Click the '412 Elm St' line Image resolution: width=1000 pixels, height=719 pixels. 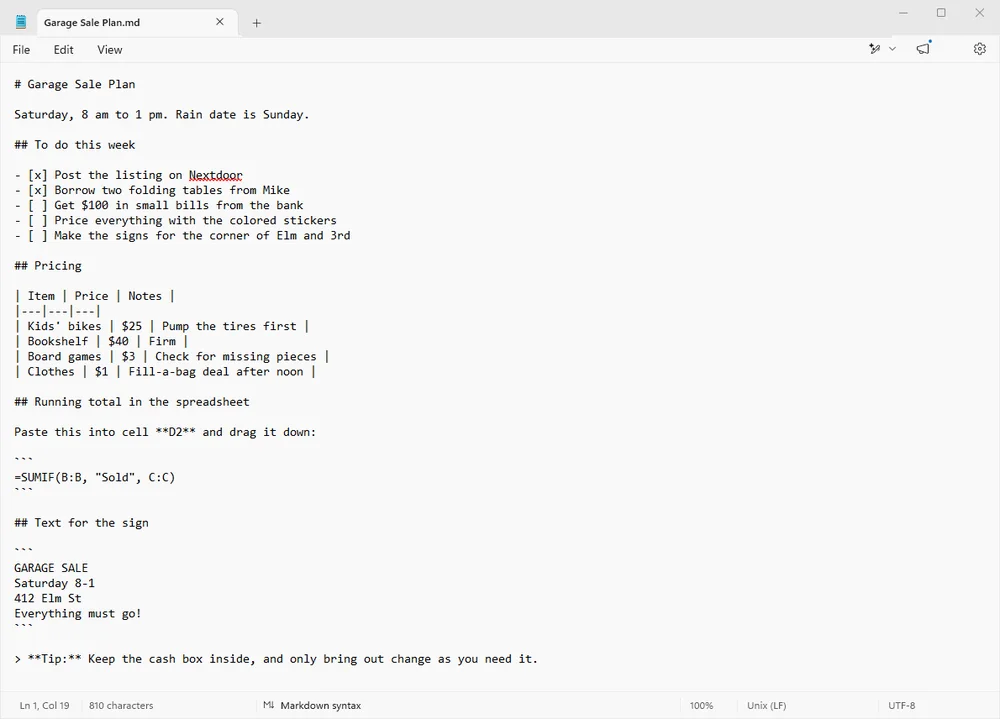pyautogui.click(x=48, y=598)
